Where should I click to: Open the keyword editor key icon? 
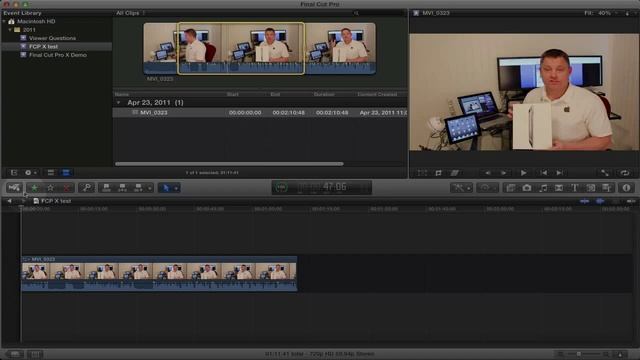(87, 188)
